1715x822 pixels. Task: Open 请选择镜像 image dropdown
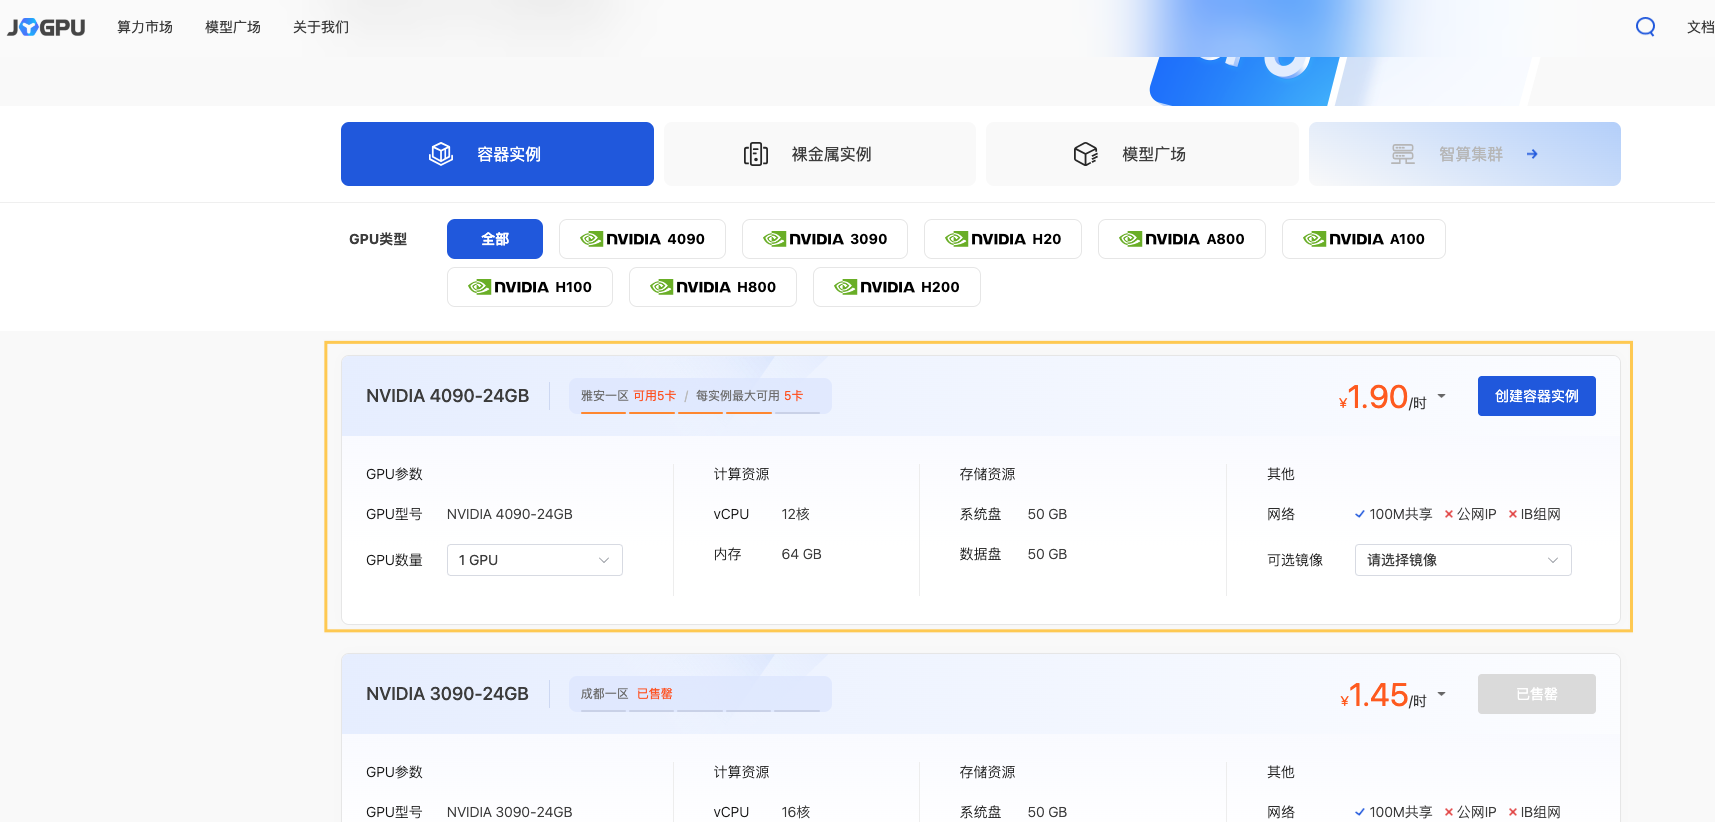click(1463, 560)
